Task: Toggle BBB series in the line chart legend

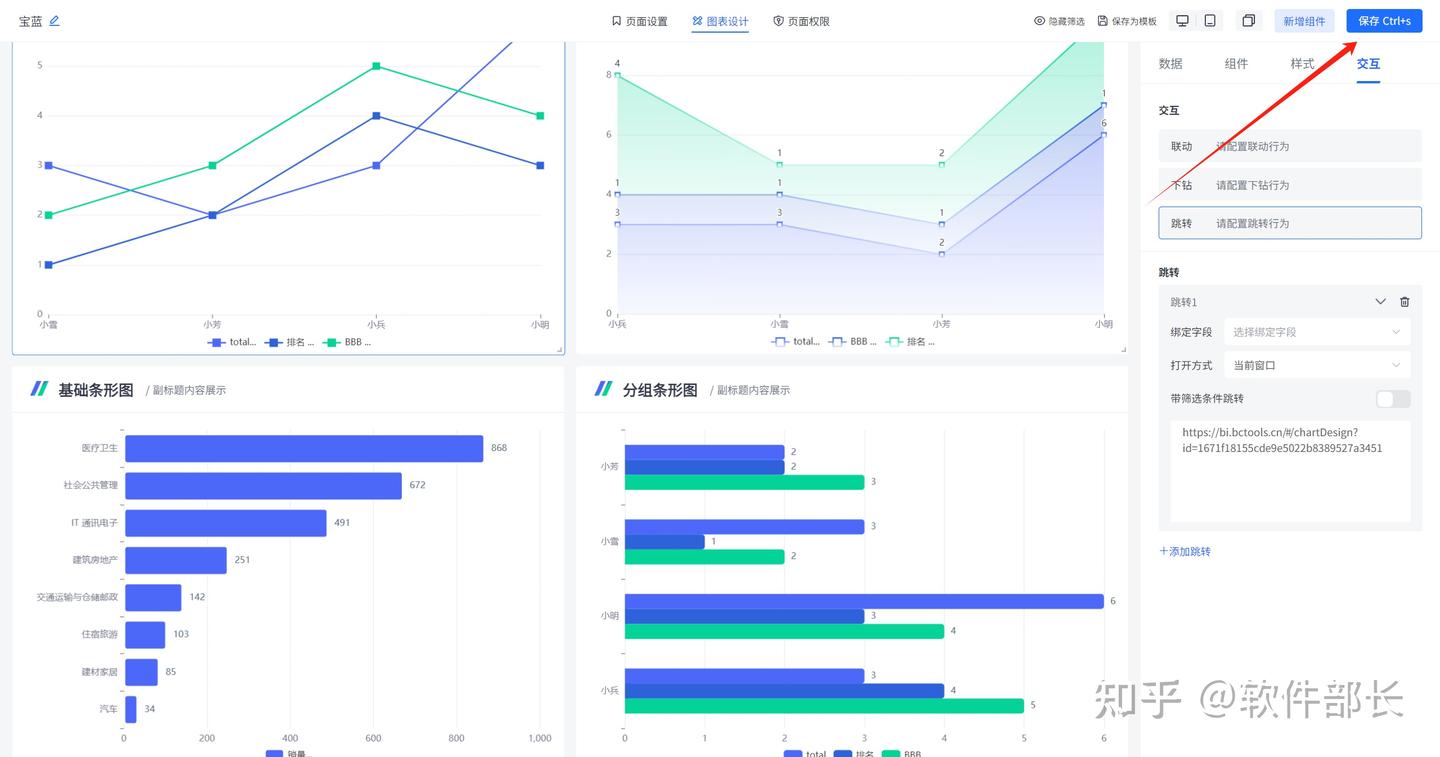Action: coord(348,342)
